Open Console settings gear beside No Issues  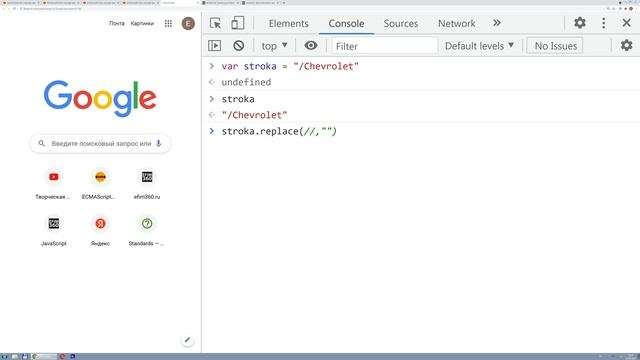click(x=627, y=45)
